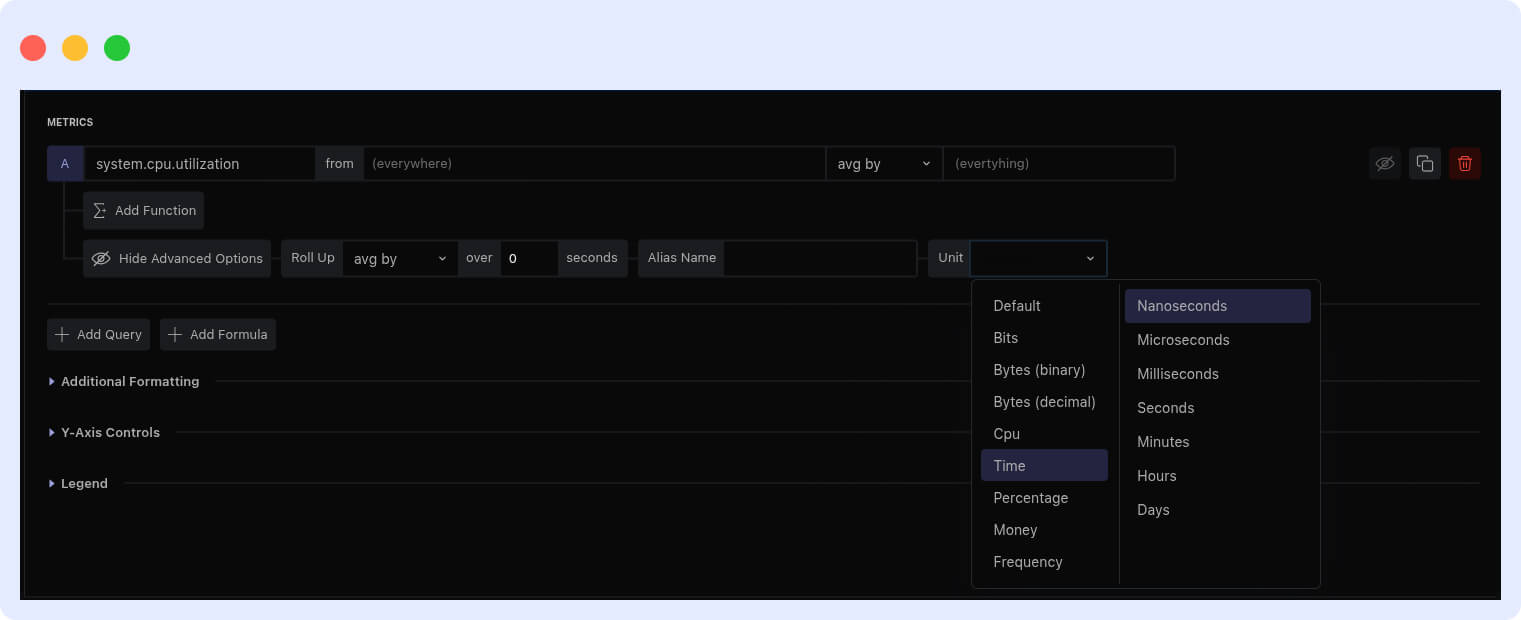Click the eye icon beside Hide Advanced Options
This screenshot has height=620, width=1521.
[101, 258]
